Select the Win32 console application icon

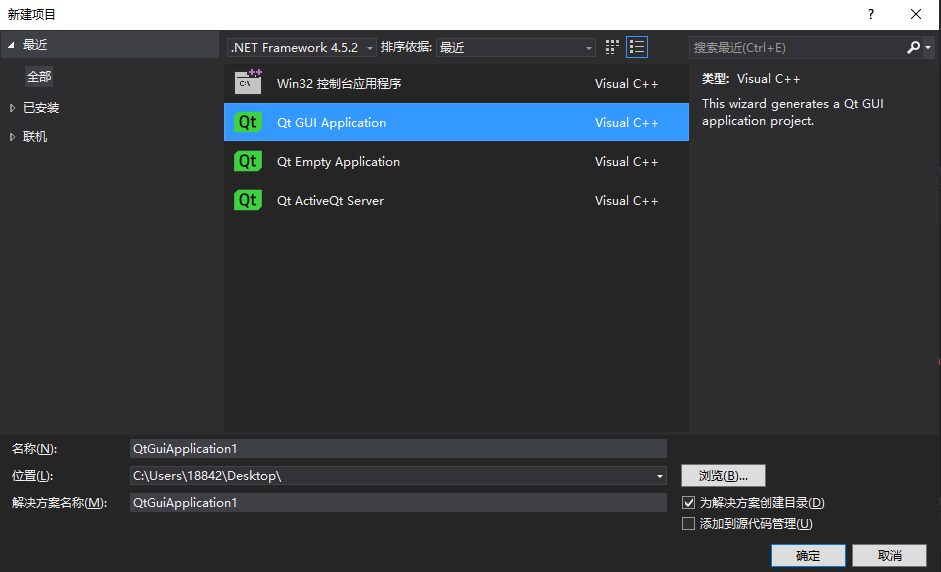248,82
